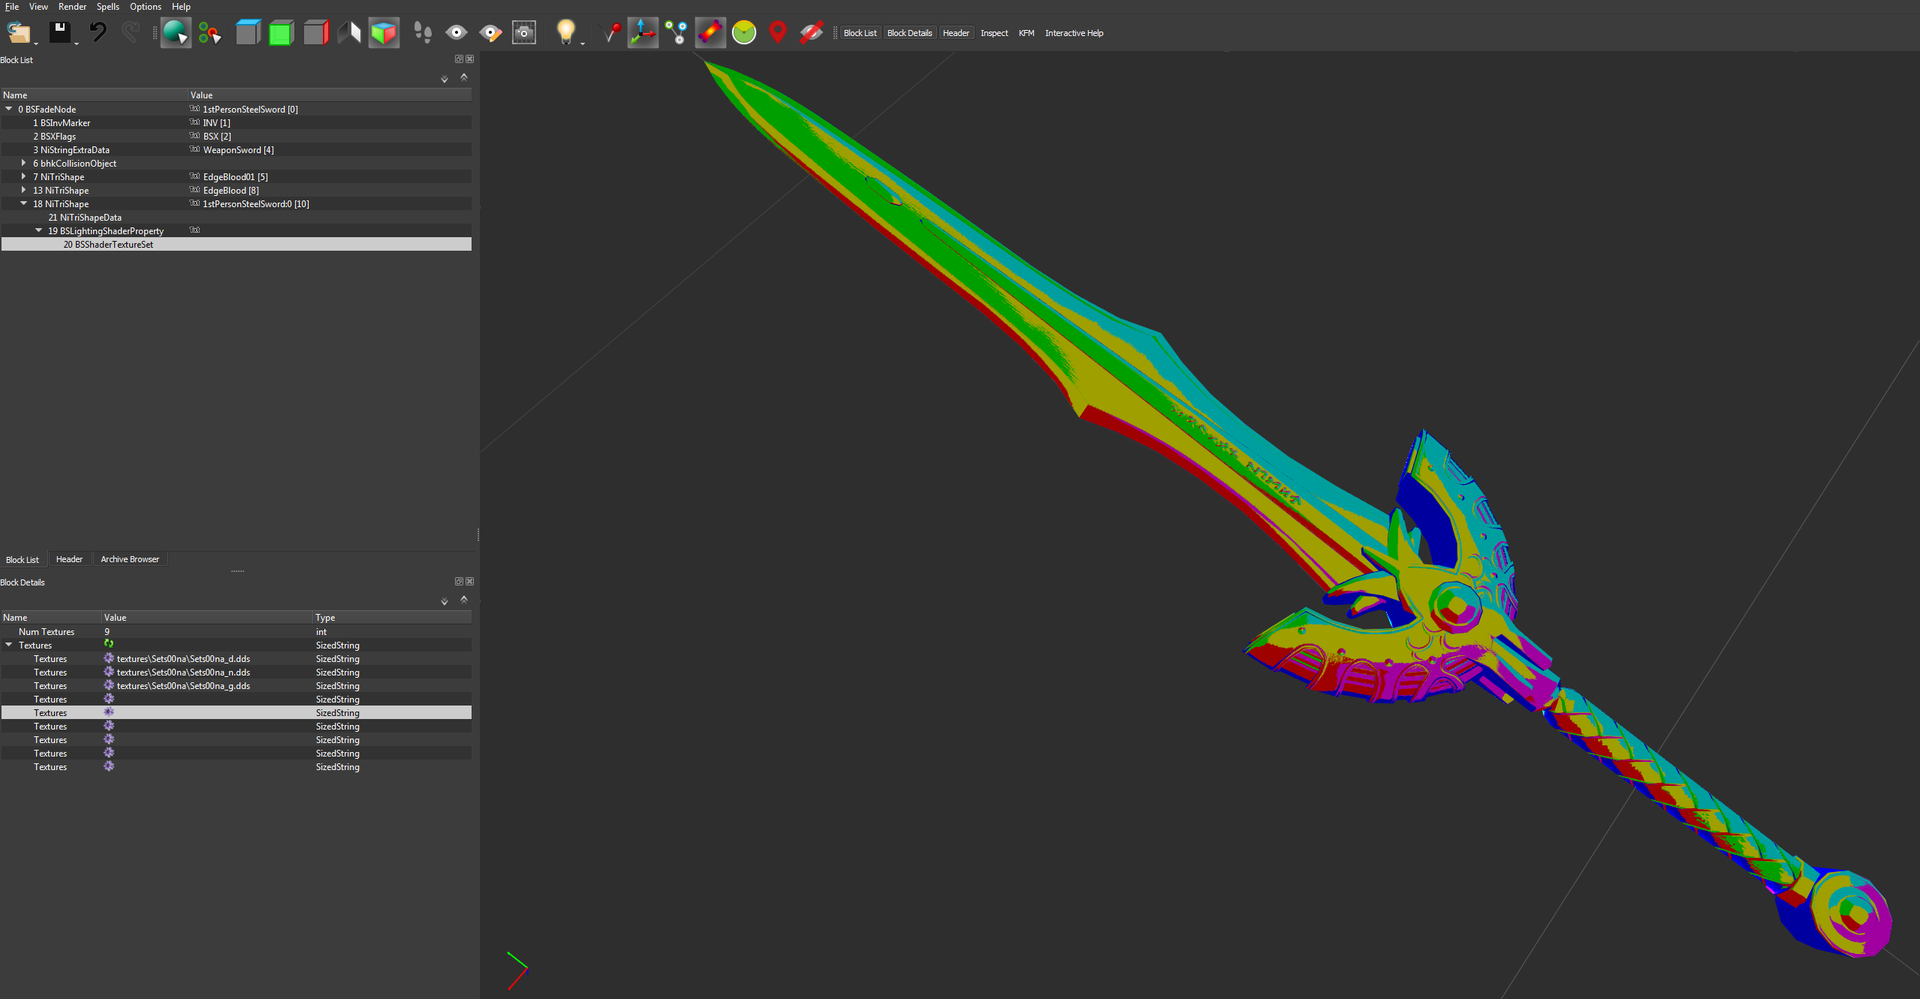The height and width of the screenshot is (999, 1920).
Task: Click the load view eye icon
Action: click(456, 33)
